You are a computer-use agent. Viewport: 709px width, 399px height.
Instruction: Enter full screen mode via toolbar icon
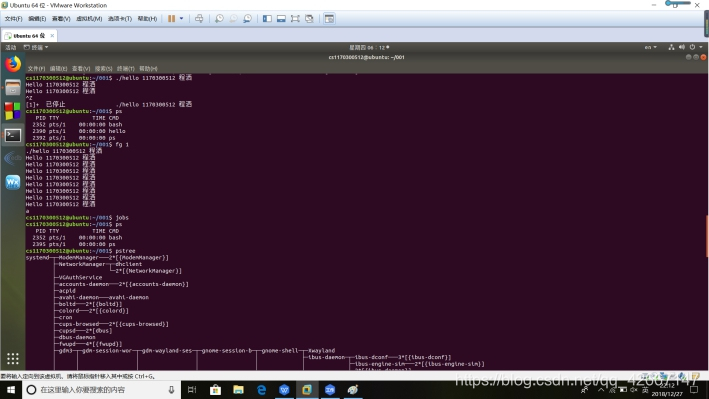click(x=295, y=19)
